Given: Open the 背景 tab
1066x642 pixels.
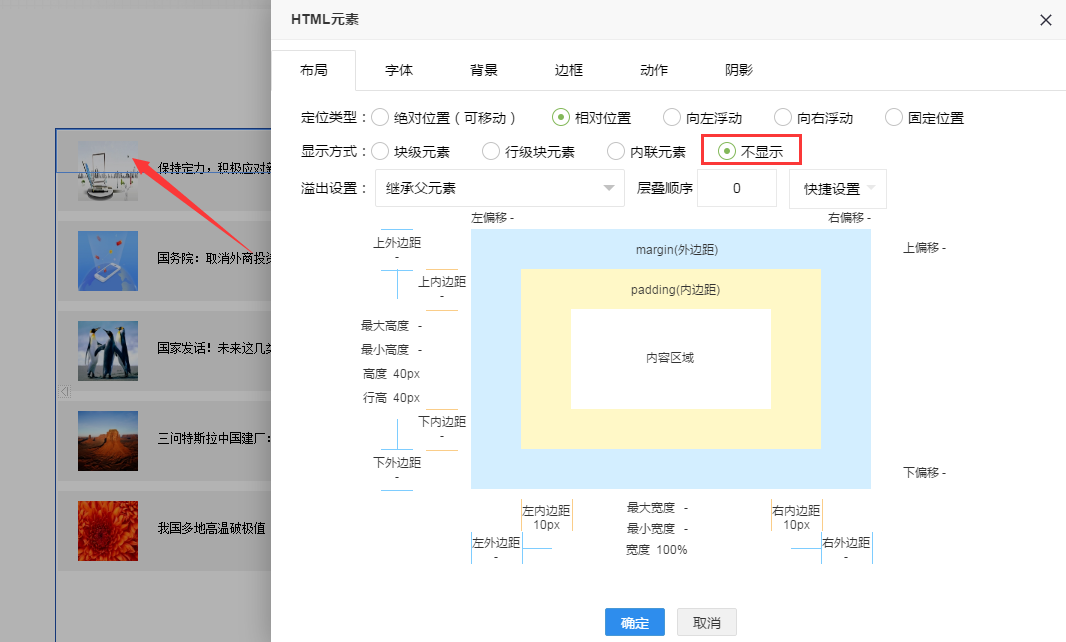Looking at the screenshot, I should click(484, 70).
